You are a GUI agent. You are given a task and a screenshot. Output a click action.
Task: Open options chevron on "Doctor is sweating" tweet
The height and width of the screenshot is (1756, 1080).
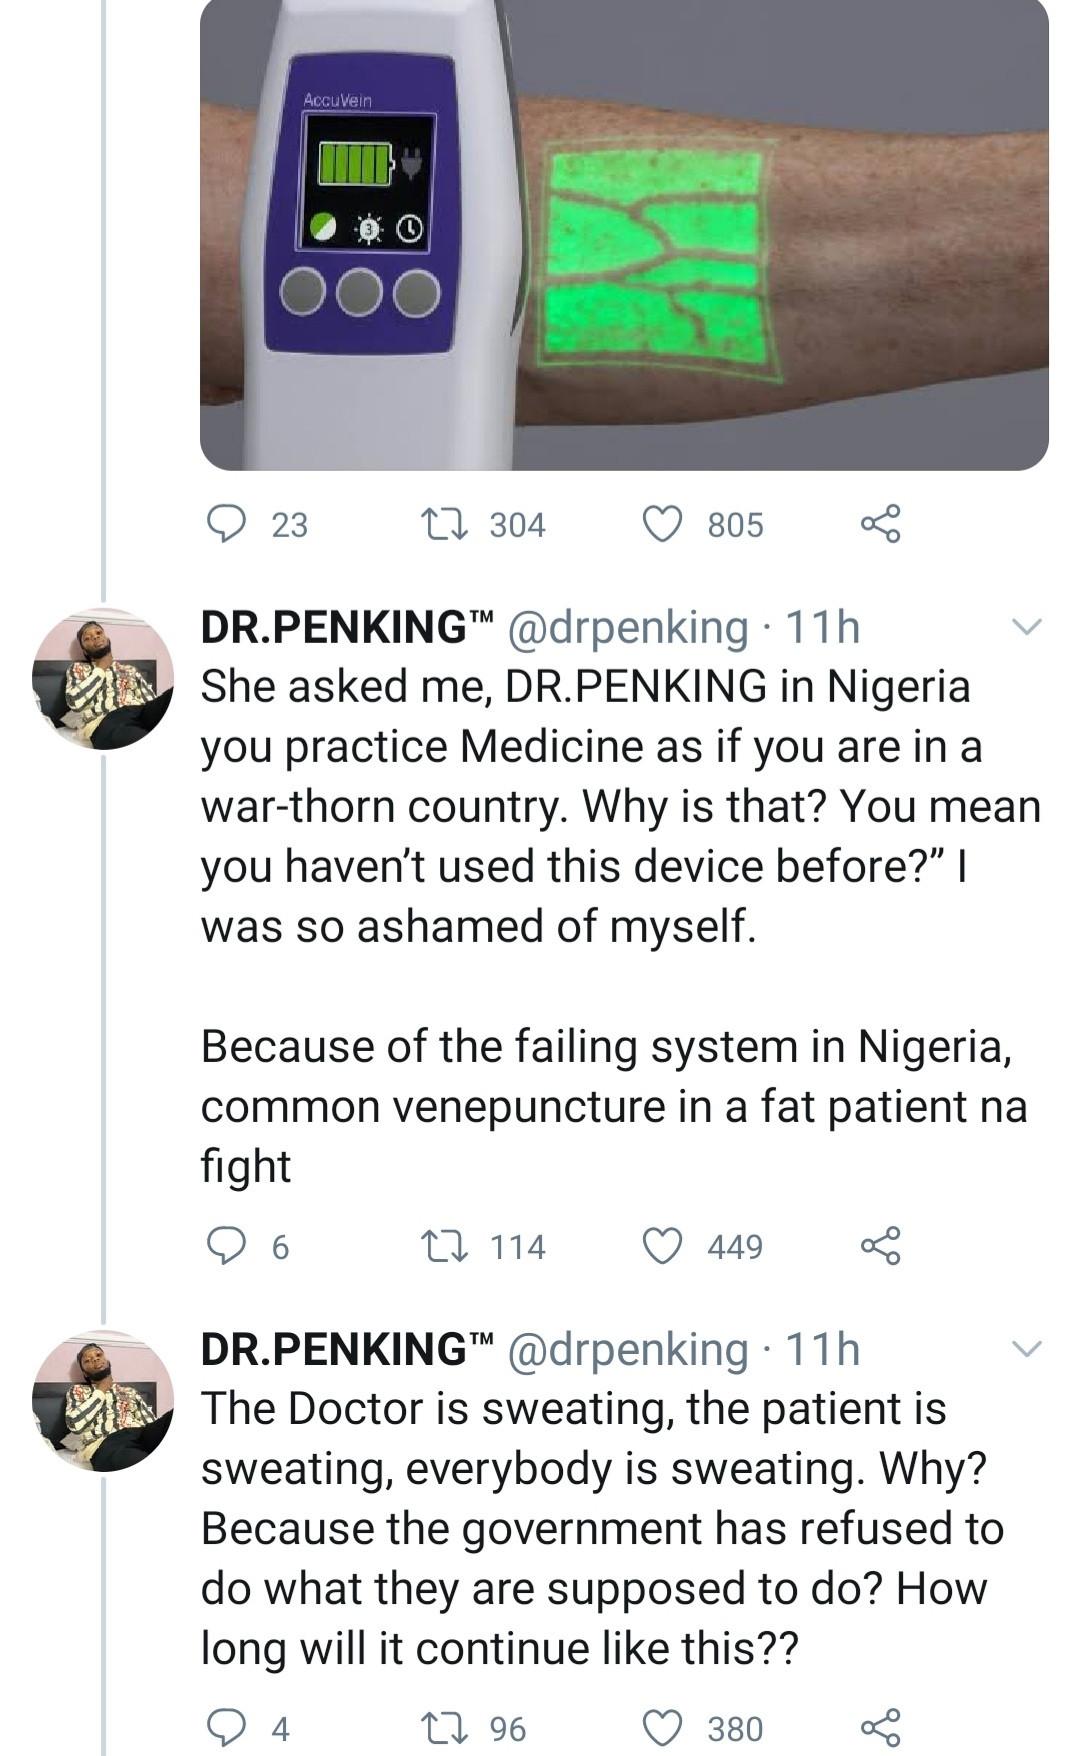pos(1026,1349)
